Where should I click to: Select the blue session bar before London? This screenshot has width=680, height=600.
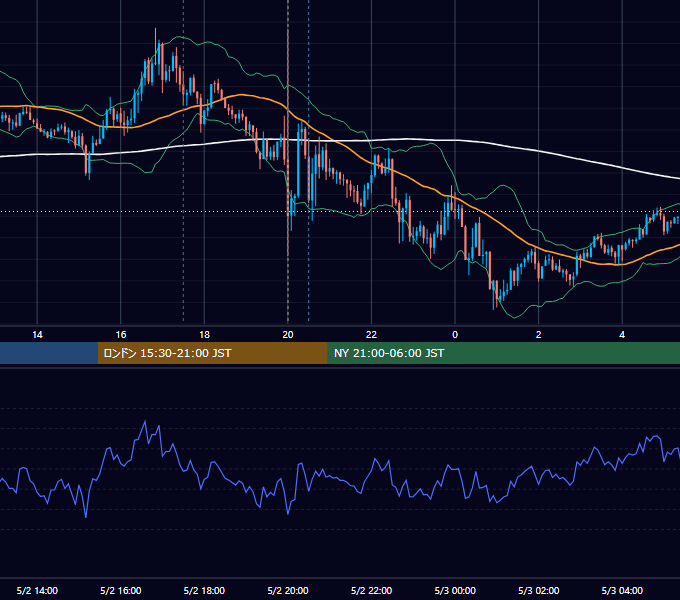tap(49, 353)
